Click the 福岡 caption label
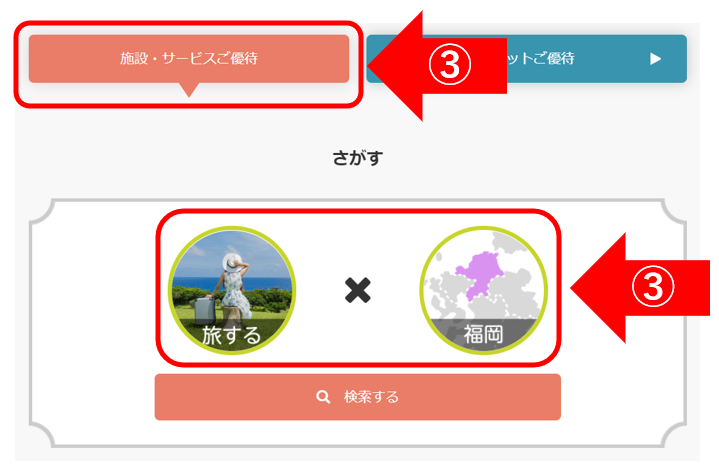The width and height of the screenshot is (719, 469). pos(483,334)
